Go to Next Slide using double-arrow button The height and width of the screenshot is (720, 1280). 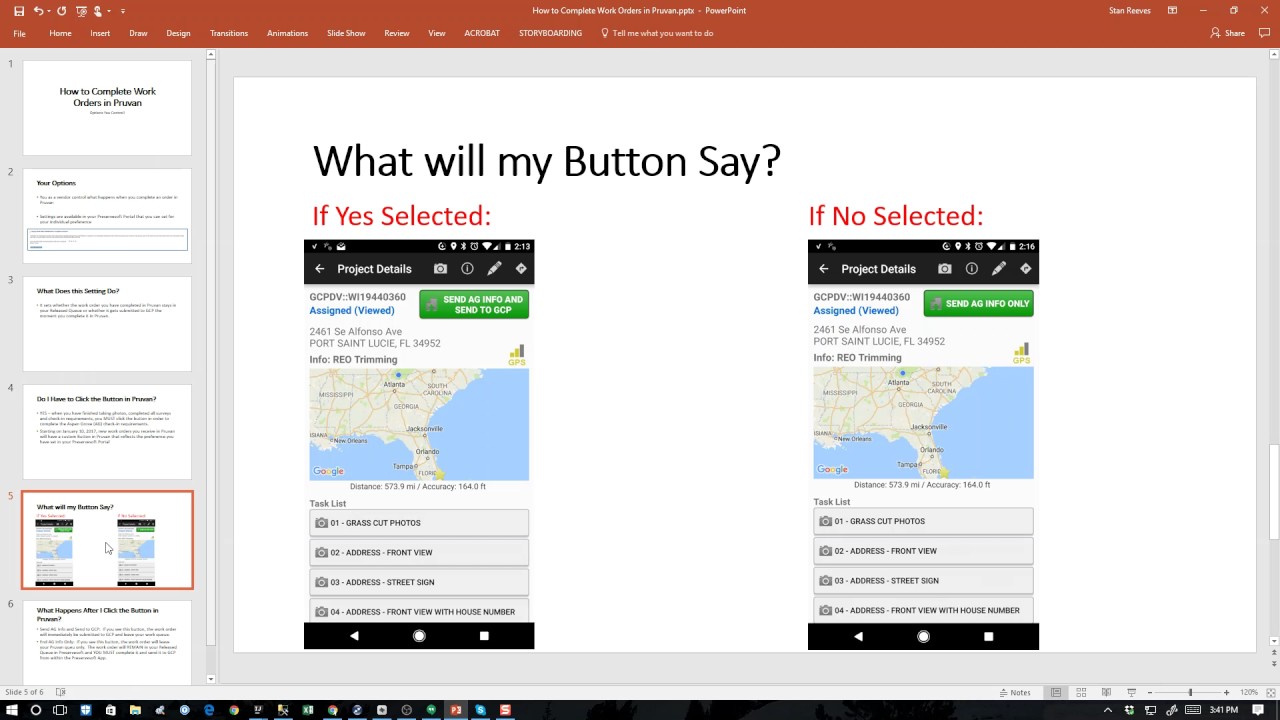(x=1274, y=666)
